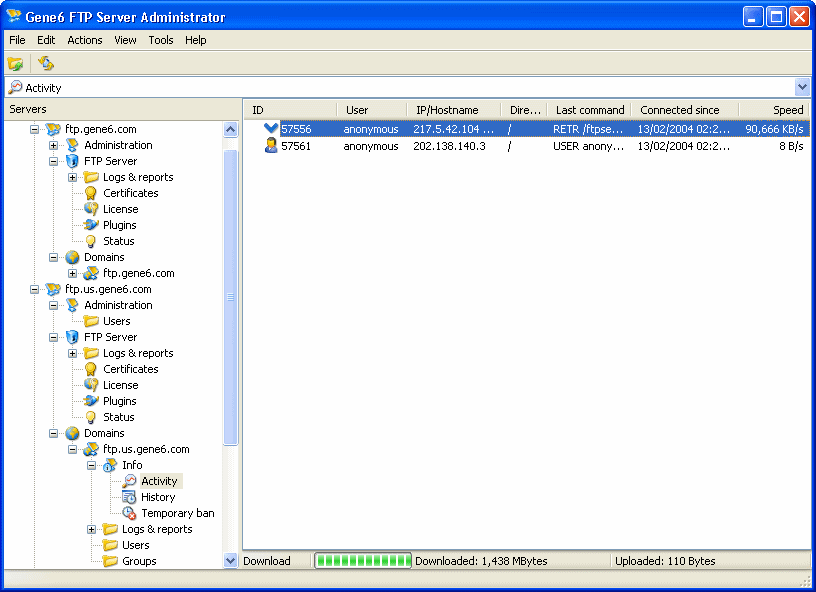Open the Tools menu

[160, 40]
